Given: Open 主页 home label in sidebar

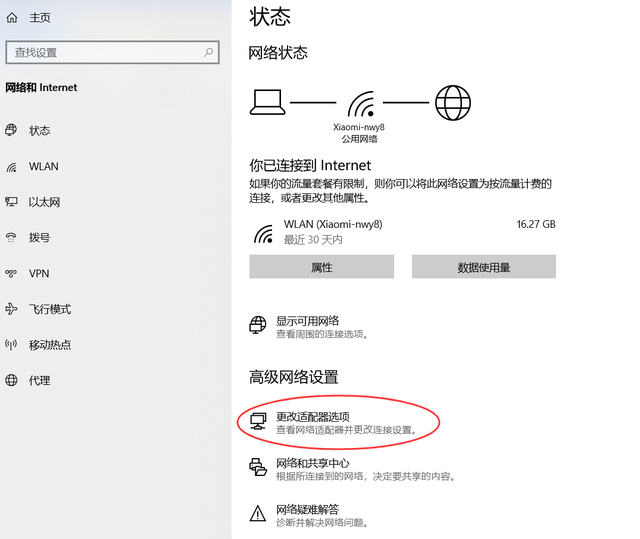Looking at the screenshot, I should click(x=40, y=18).
